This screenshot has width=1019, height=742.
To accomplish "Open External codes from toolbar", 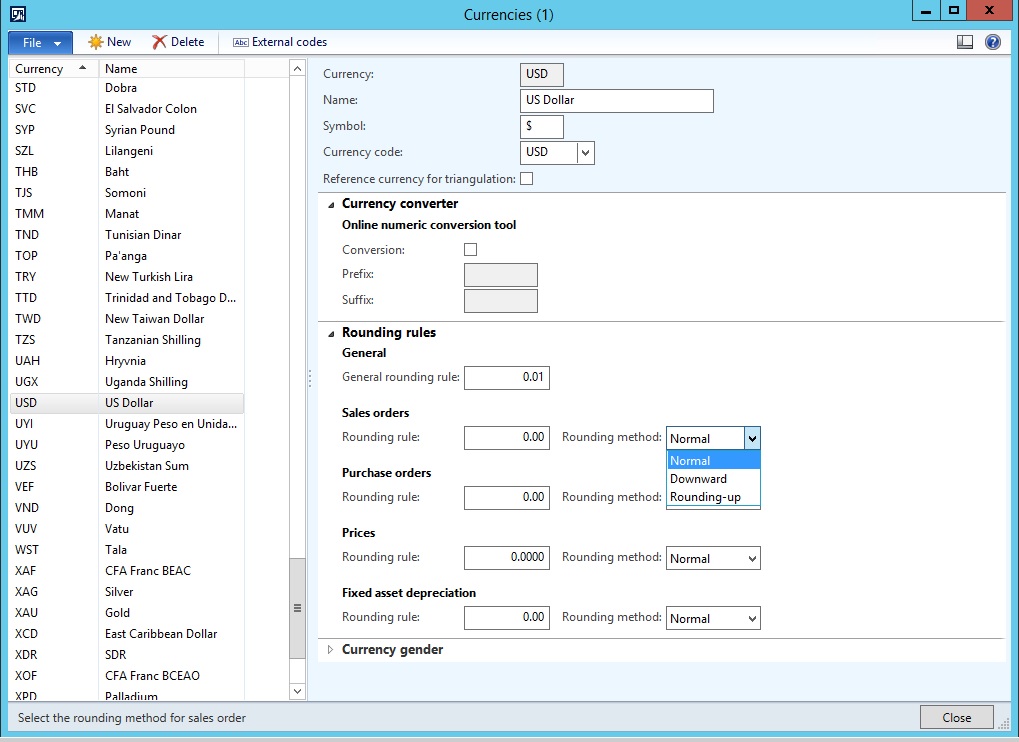I will coord(280,42).
